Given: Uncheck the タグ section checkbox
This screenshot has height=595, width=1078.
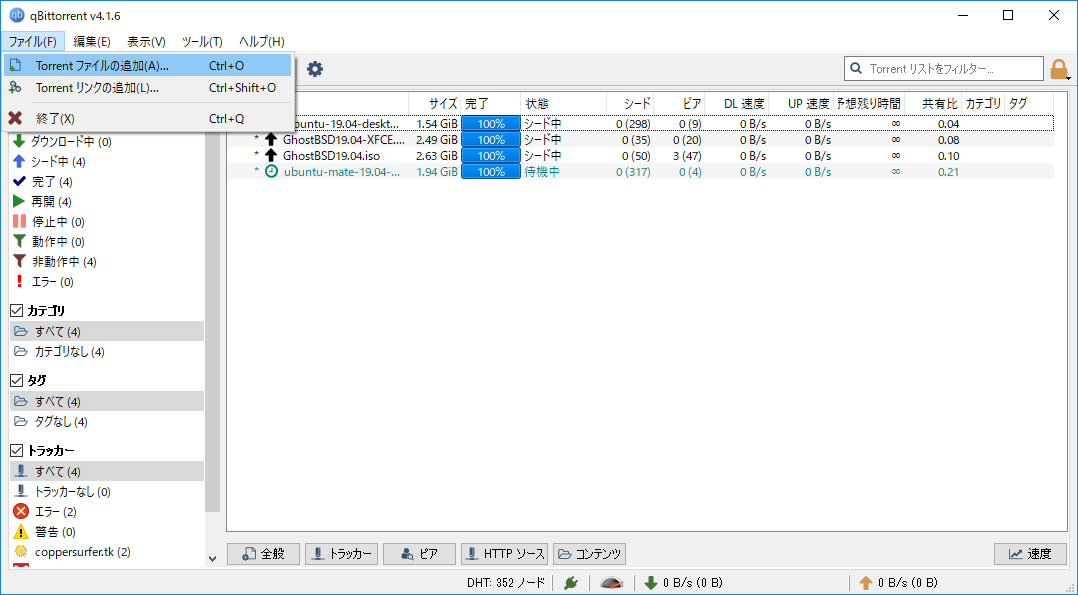Looking at the screenshot, I should pos(17,380).
